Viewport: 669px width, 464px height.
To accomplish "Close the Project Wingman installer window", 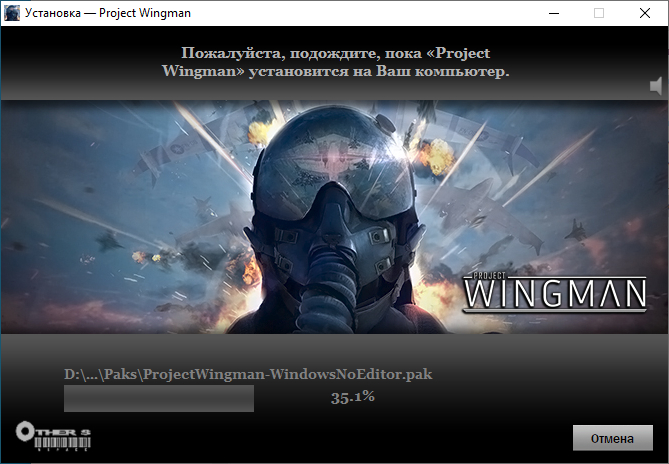I will click(645, 13).
